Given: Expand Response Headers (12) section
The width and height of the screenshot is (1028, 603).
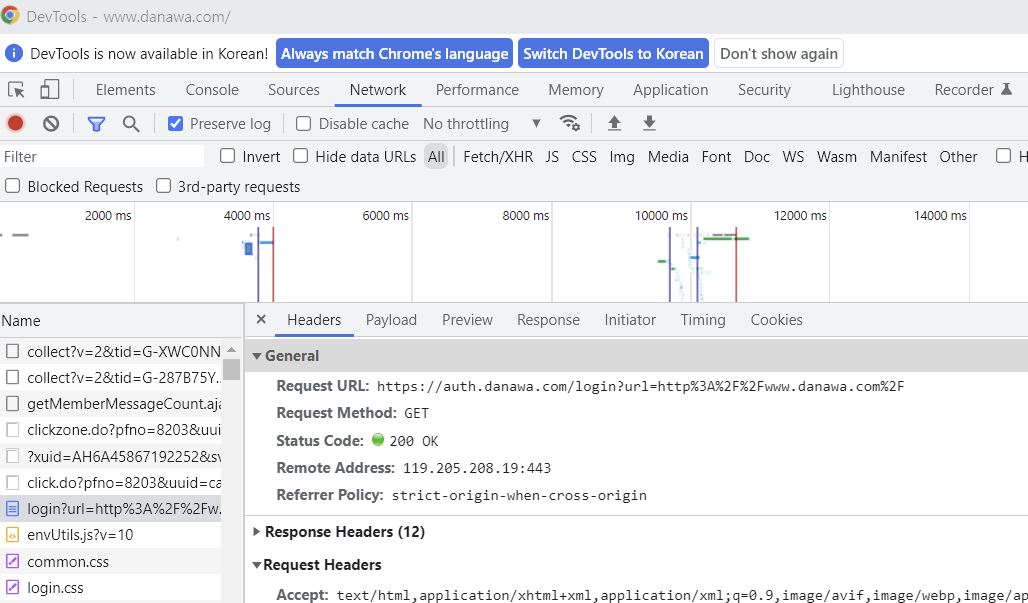Looking at the screenshot, I should click(x=257, y=532).
